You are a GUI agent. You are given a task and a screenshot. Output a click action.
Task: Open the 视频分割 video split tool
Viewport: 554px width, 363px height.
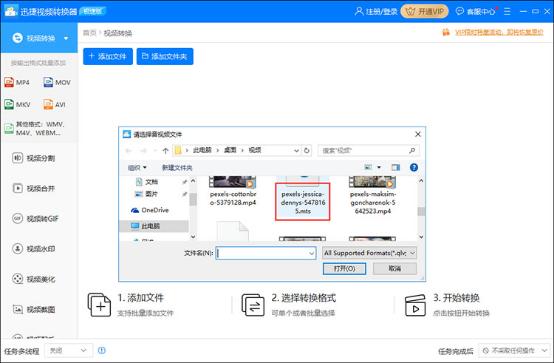(34, 158)
